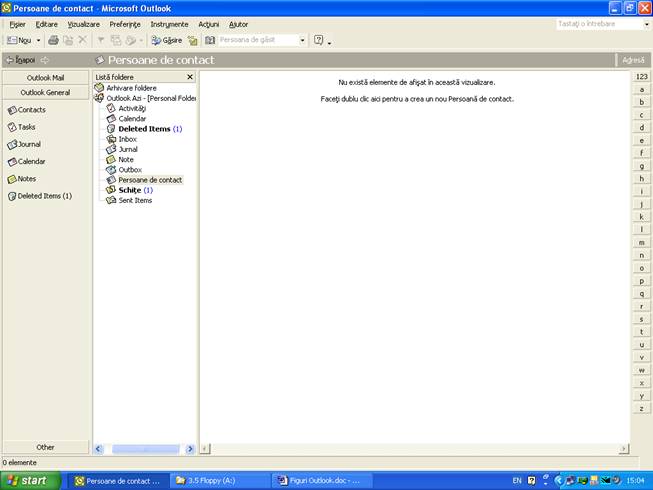Click the Print icon in toolbar
The height and width of the screenshot is (490, 653).
53,40
